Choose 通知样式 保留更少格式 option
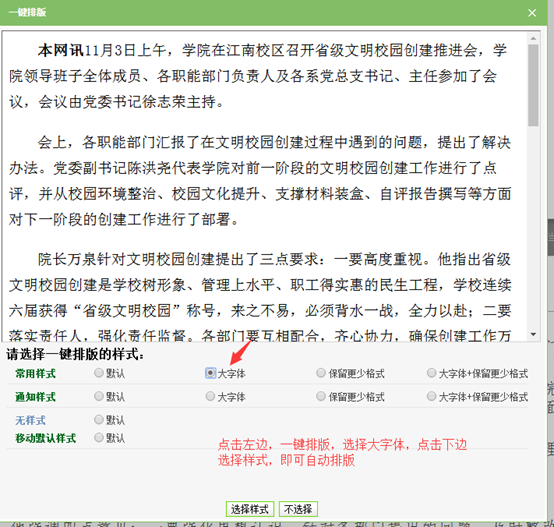This screenshot has height=527, width=554. point(321,396)
